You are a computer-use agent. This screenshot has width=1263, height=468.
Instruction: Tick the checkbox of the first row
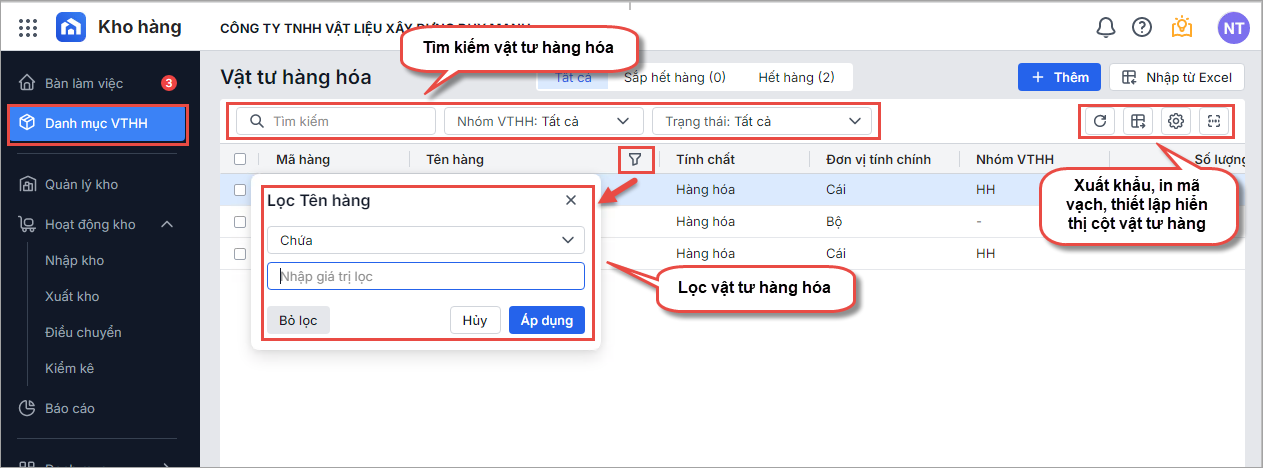240,190
